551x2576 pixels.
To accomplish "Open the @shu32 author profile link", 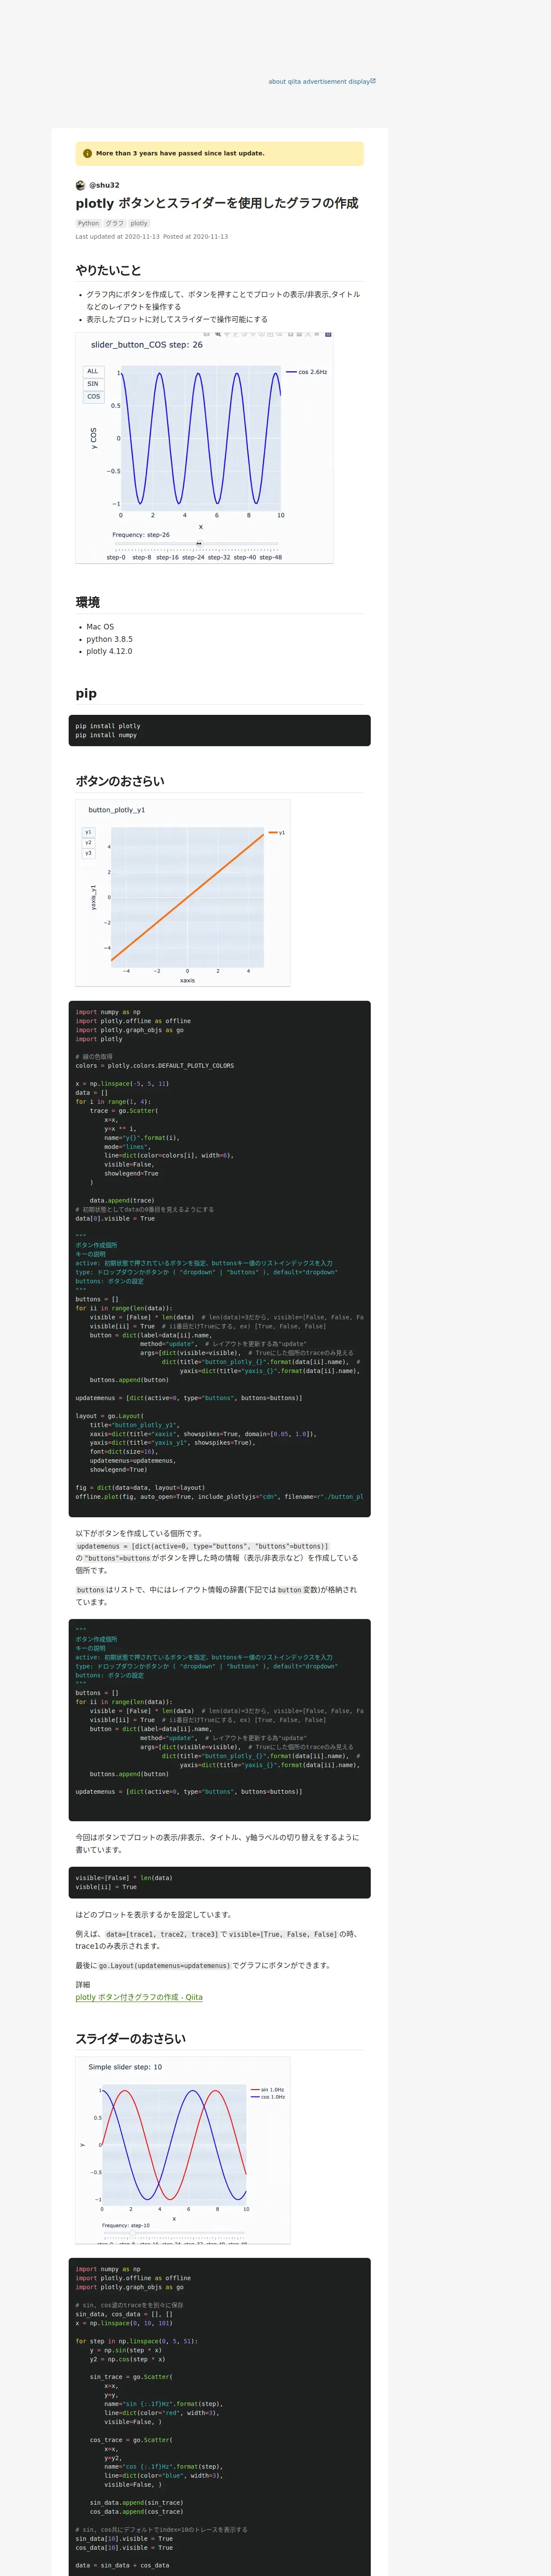I will (x=104, y=185).
